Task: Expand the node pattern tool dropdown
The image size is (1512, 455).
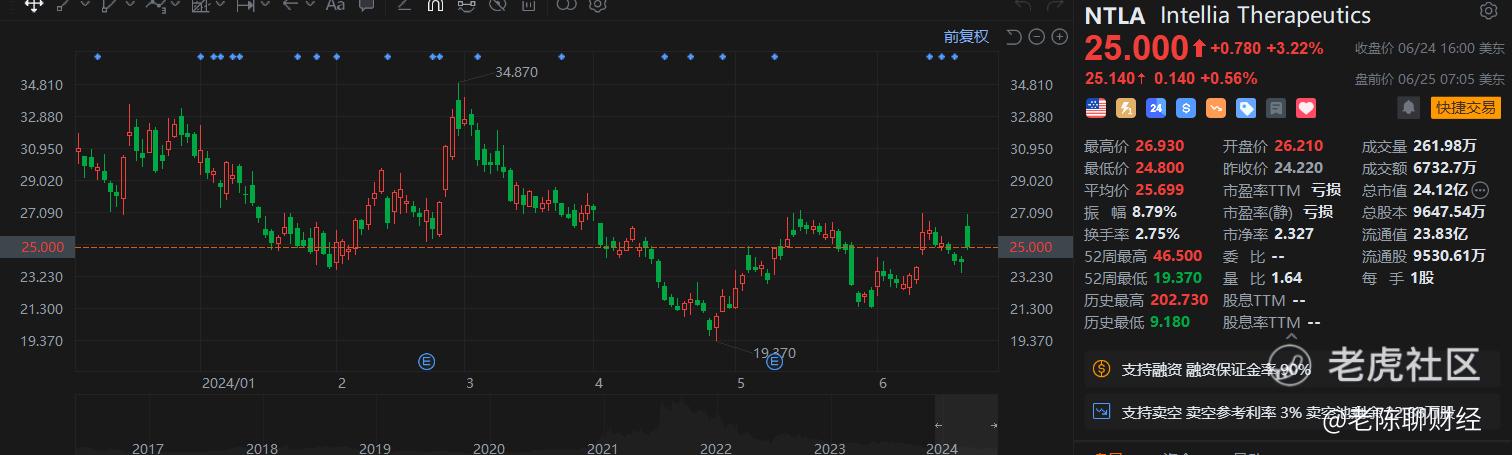Action: [175, 4]
